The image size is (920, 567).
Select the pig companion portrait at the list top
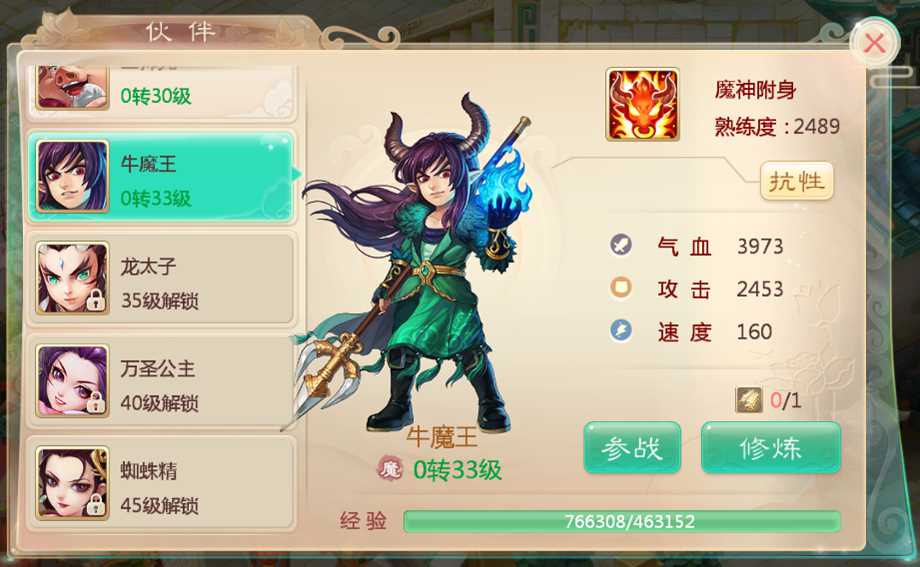pyautogui.click(x=72, y=87)
